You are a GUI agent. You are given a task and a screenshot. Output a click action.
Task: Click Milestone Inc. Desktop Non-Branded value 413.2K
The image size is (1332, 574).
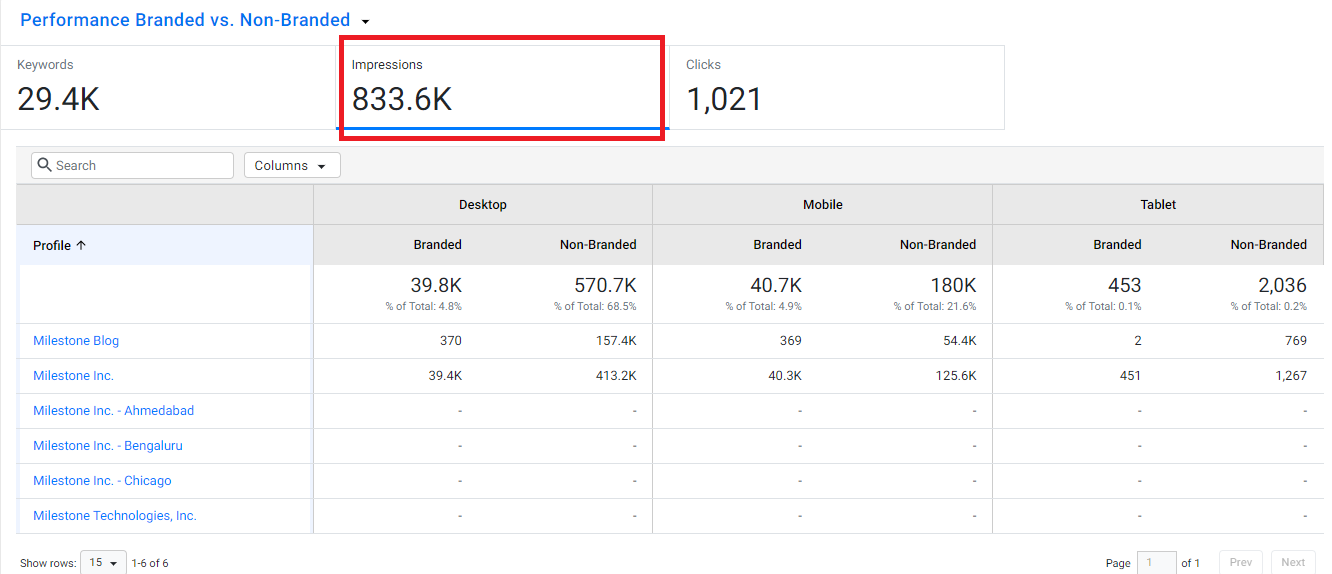point(616,376)
